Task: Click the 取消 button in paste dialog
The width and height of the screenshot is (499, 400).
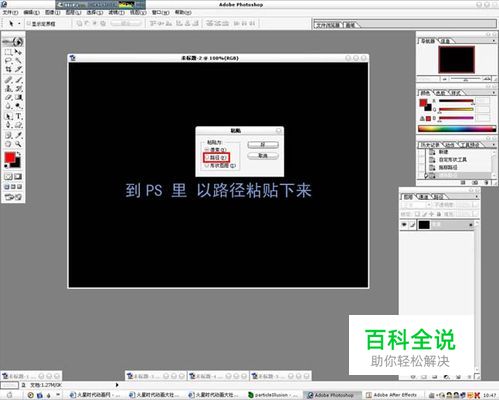Action: [263, 156]
